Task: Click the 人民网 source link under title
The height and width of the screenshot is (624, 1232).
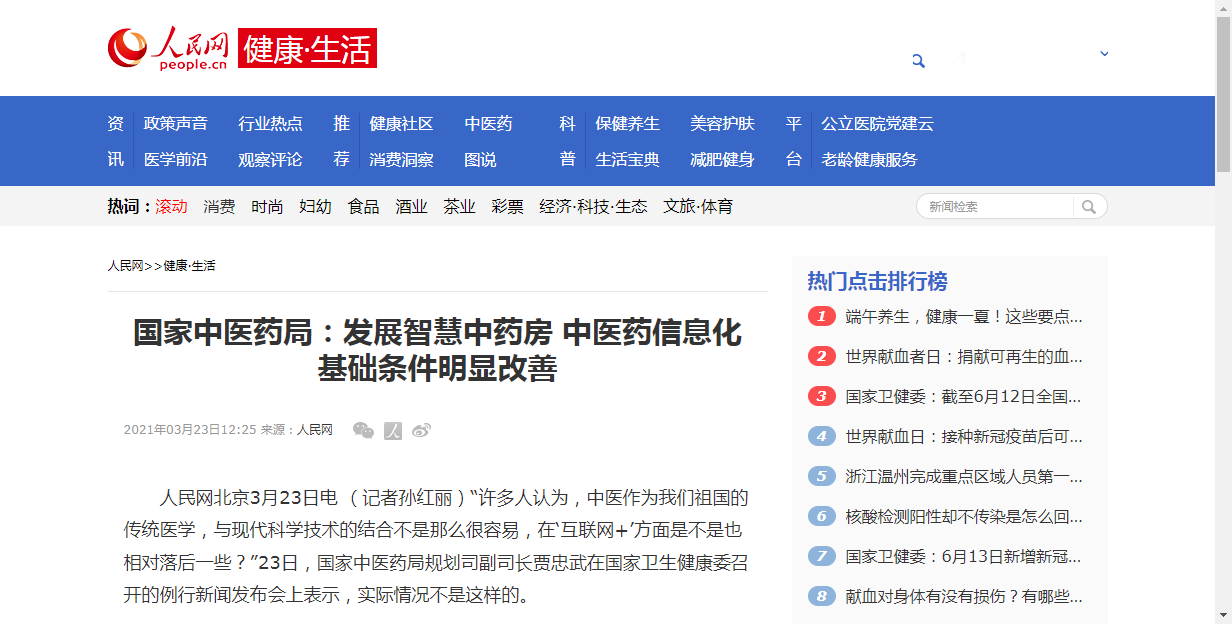Action: pos(315,430)
